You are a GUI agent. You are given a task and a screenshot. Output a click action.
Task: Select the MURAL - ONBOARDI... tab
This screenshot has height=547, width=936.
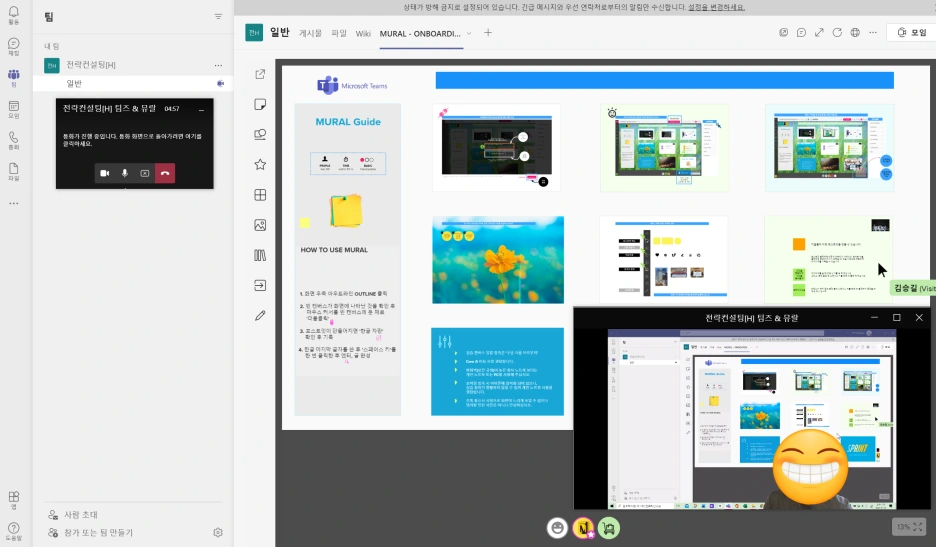coord(420,33)
